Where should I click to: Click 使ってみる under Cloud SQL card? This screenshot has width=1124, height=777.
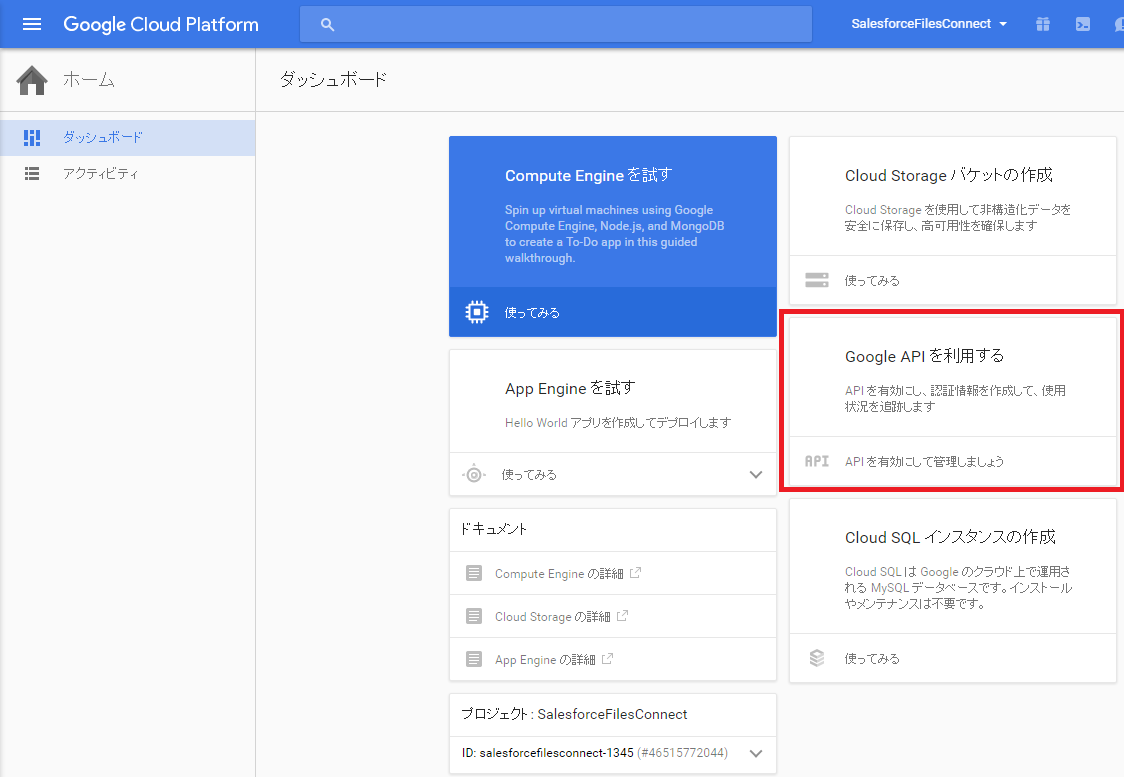872,659
